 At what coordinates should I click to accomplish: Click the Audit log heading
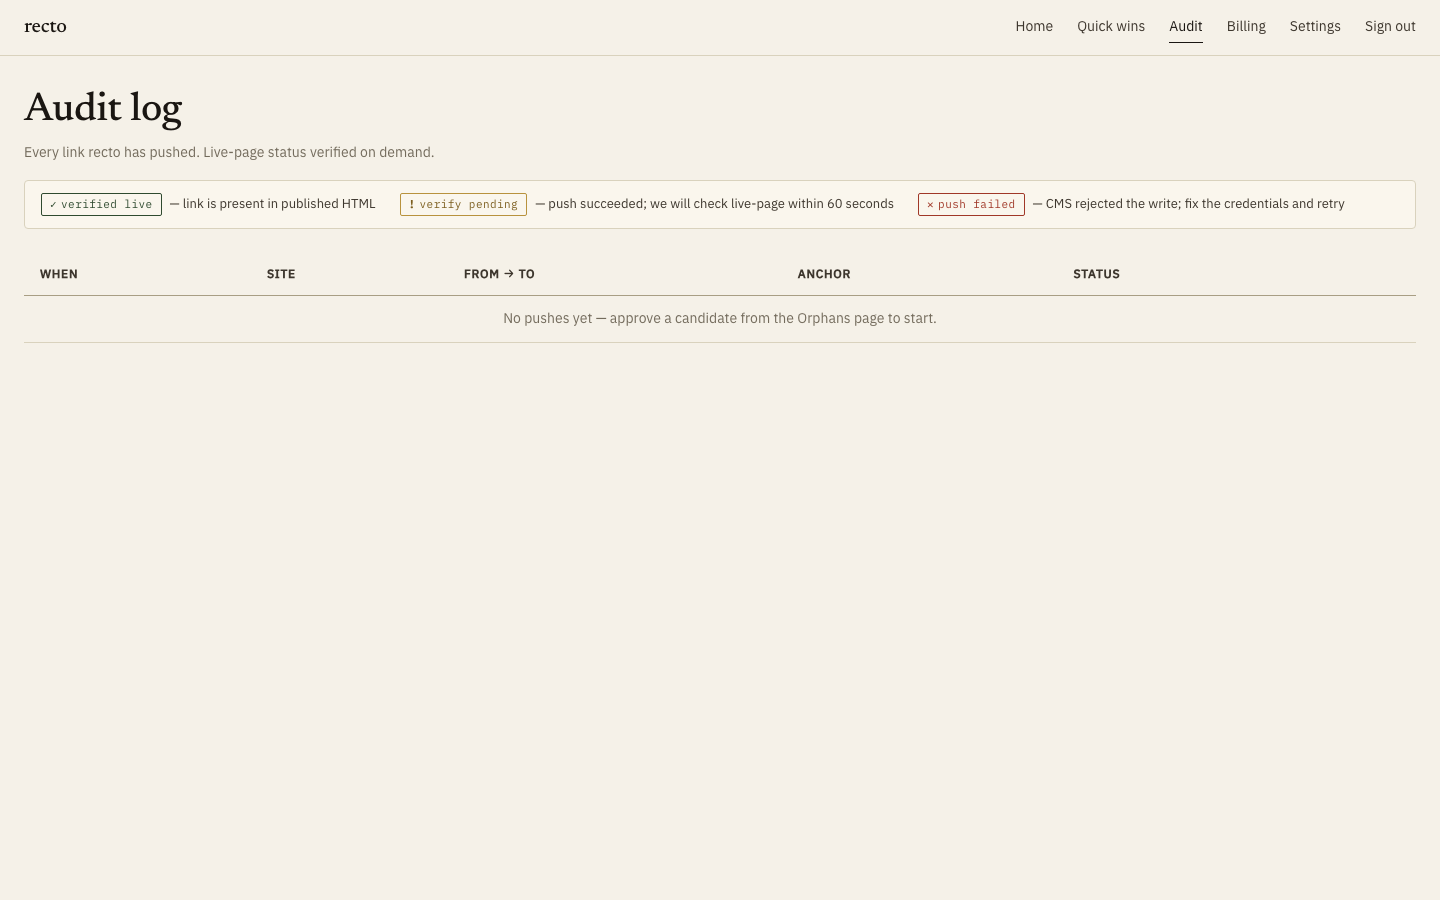(x=103, y=109)
